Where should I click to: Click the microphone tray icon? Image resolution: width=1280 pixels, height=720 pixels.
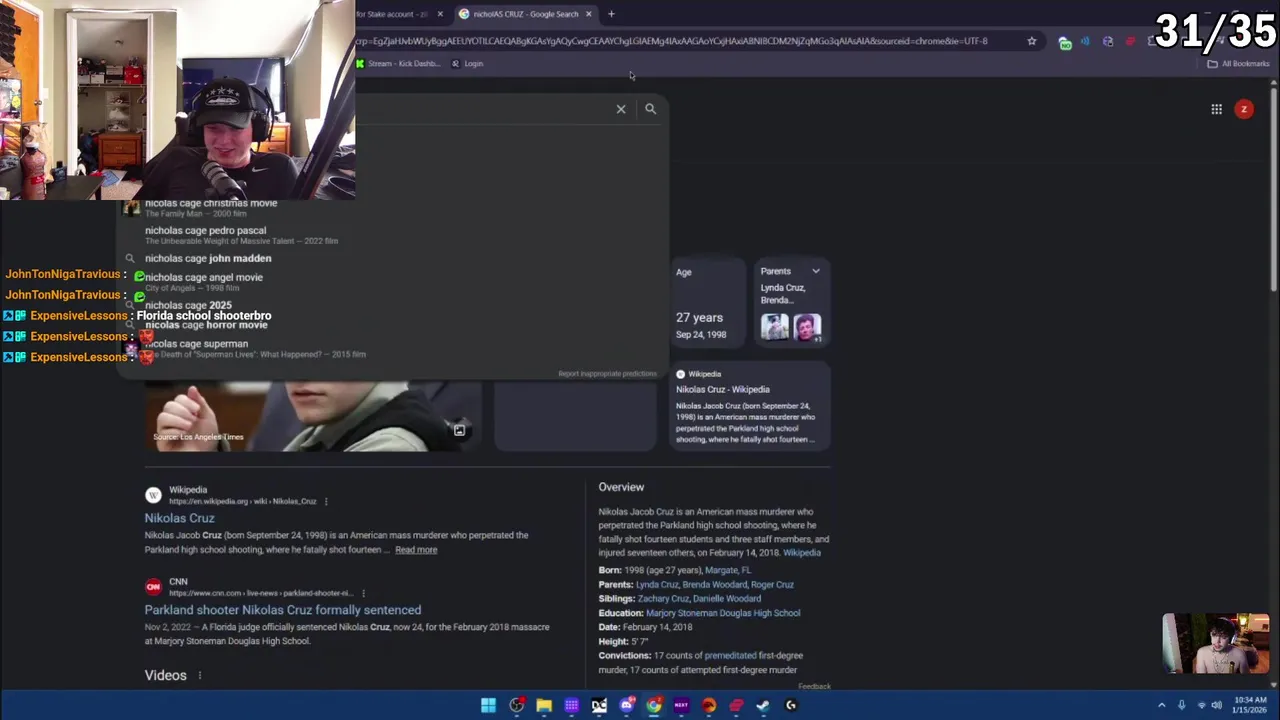(1181, 705)
